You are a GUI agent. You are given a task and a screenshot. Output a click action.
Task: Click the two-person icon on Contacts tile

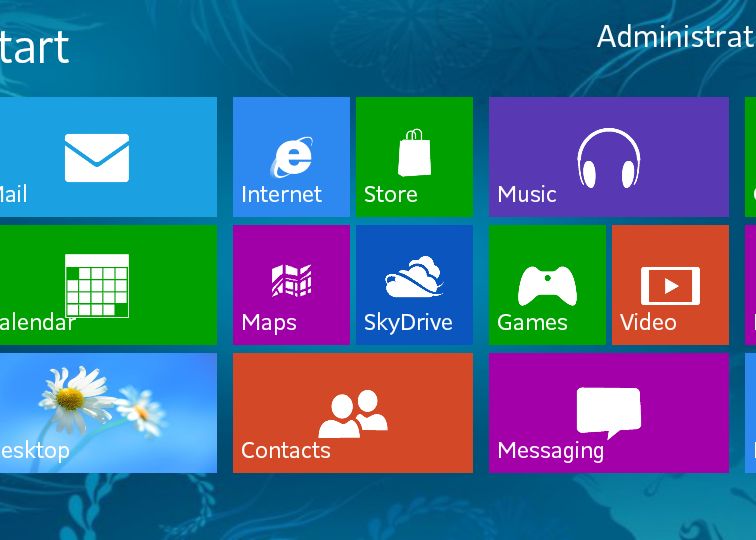point(352,413)
